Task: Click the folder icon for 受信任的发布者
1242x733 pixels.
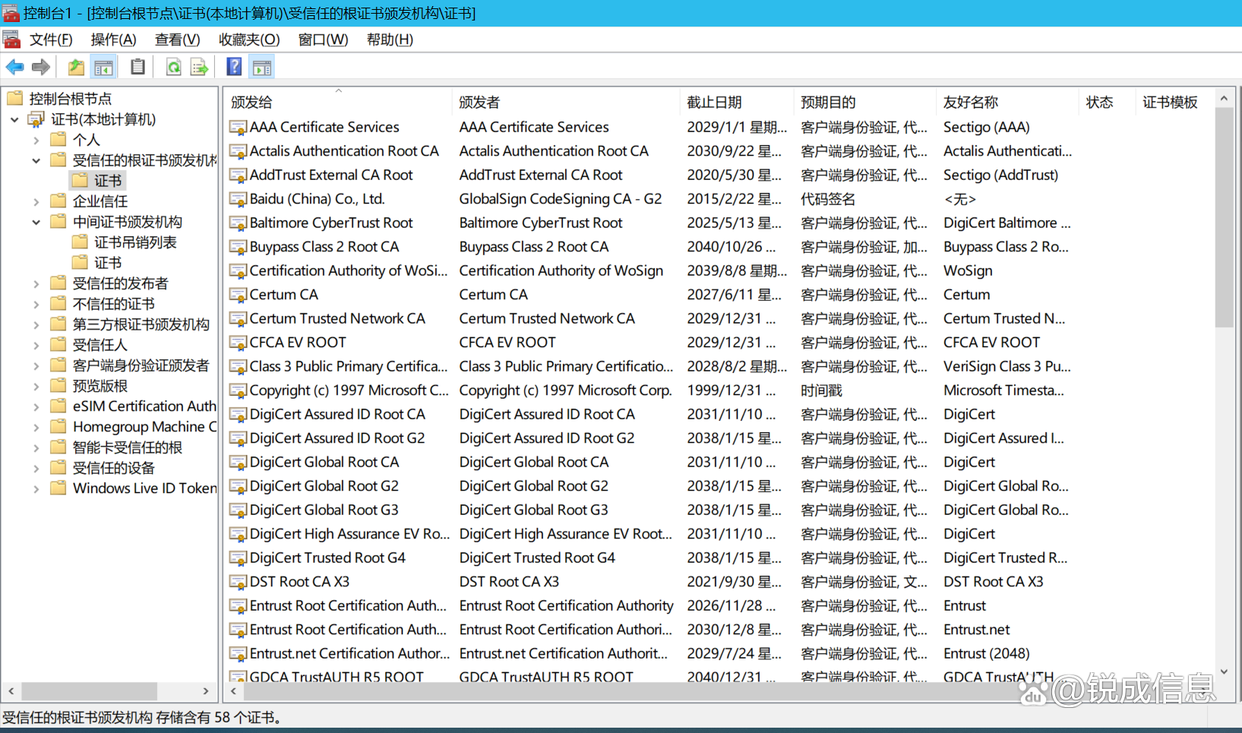Action: coord(59,283)
